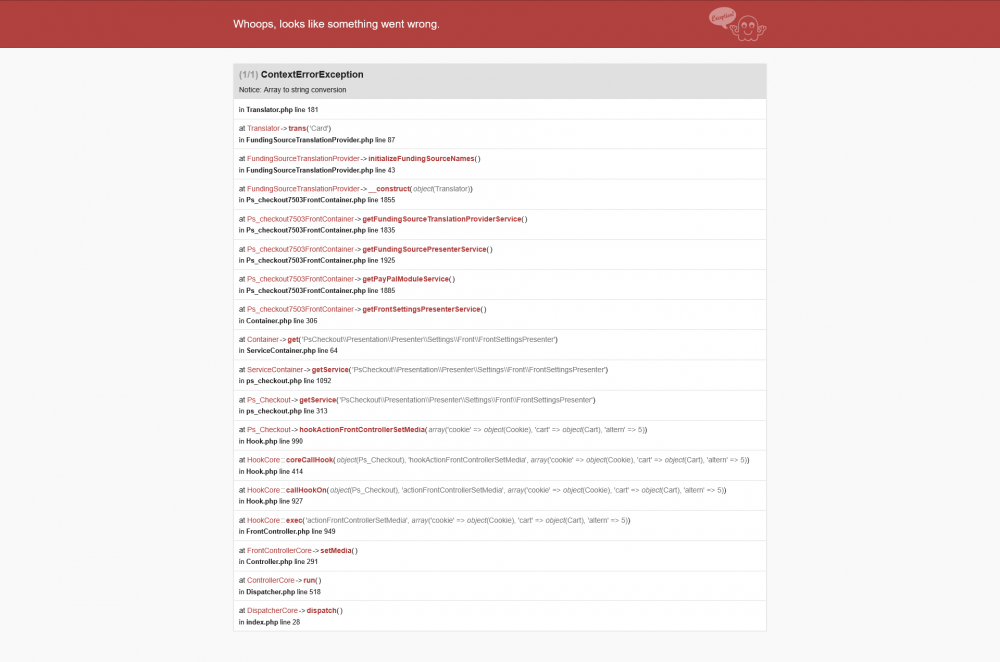The image size is (1000, 662).
Task: Click the trans('Card') method link
Action: click(x=298, y=128)
